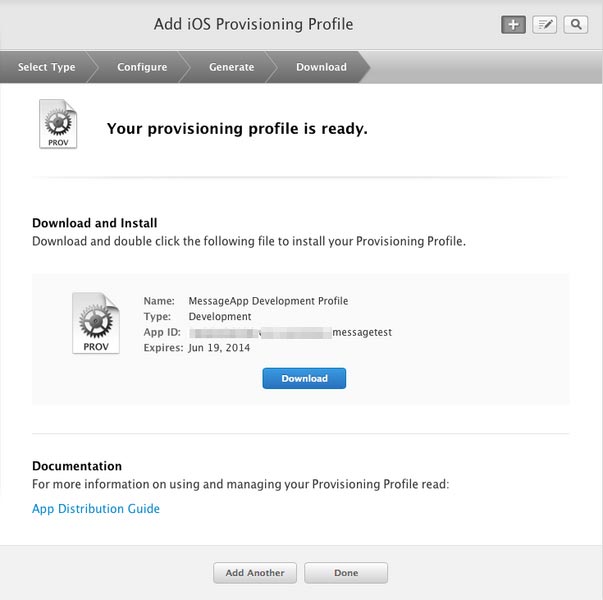Click the Add iOS Provisioning Profile title
Image resolution: width=603 pixels, height=600 pixels.
click(253, 24)
